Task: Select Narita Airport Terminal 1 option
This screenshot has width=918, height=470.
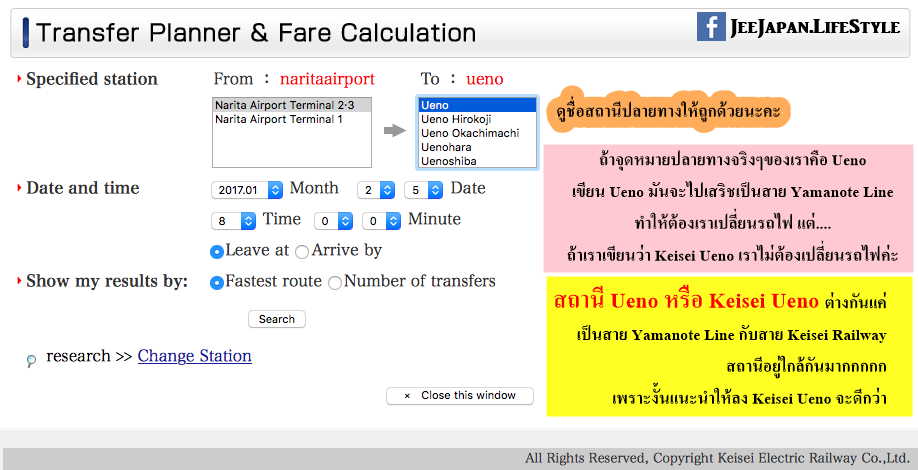Action: pos(292,119)
